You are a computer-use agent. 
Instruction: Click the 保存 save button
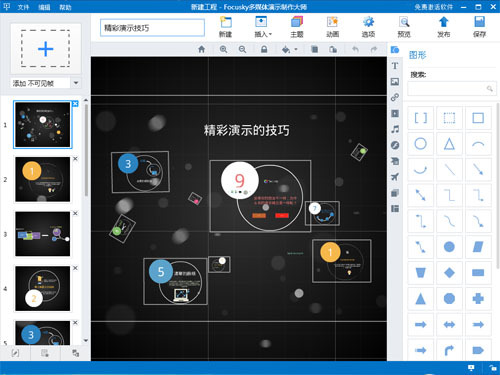tap(479, 27)
